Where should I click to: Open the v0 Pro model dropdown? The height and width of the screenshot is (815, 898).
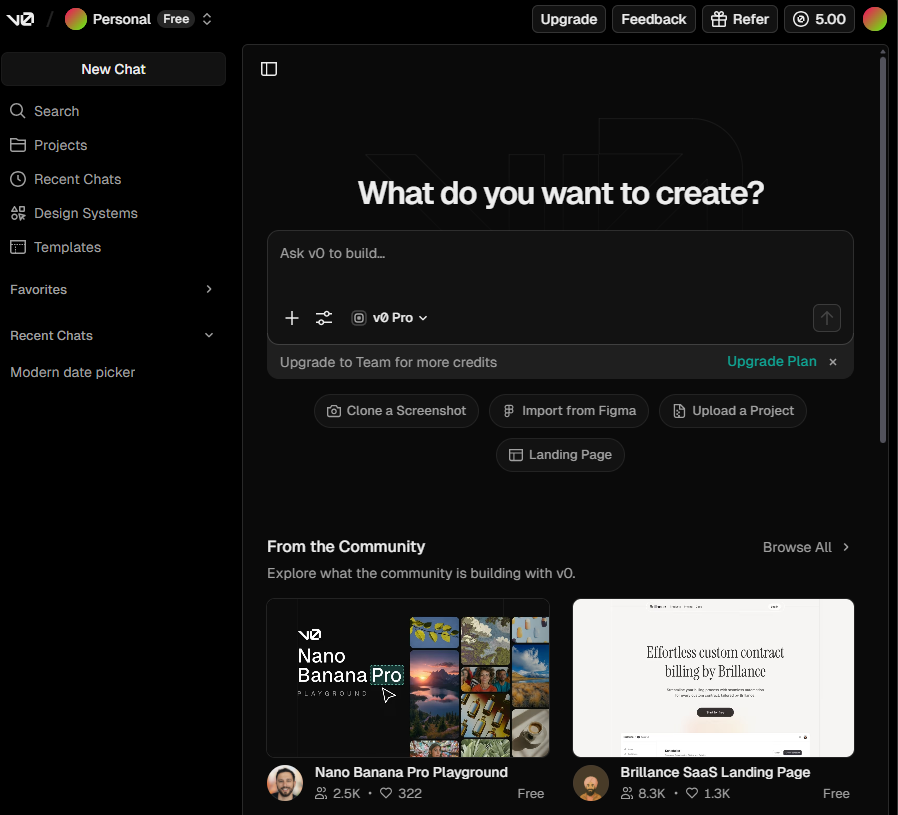(389, 318)
